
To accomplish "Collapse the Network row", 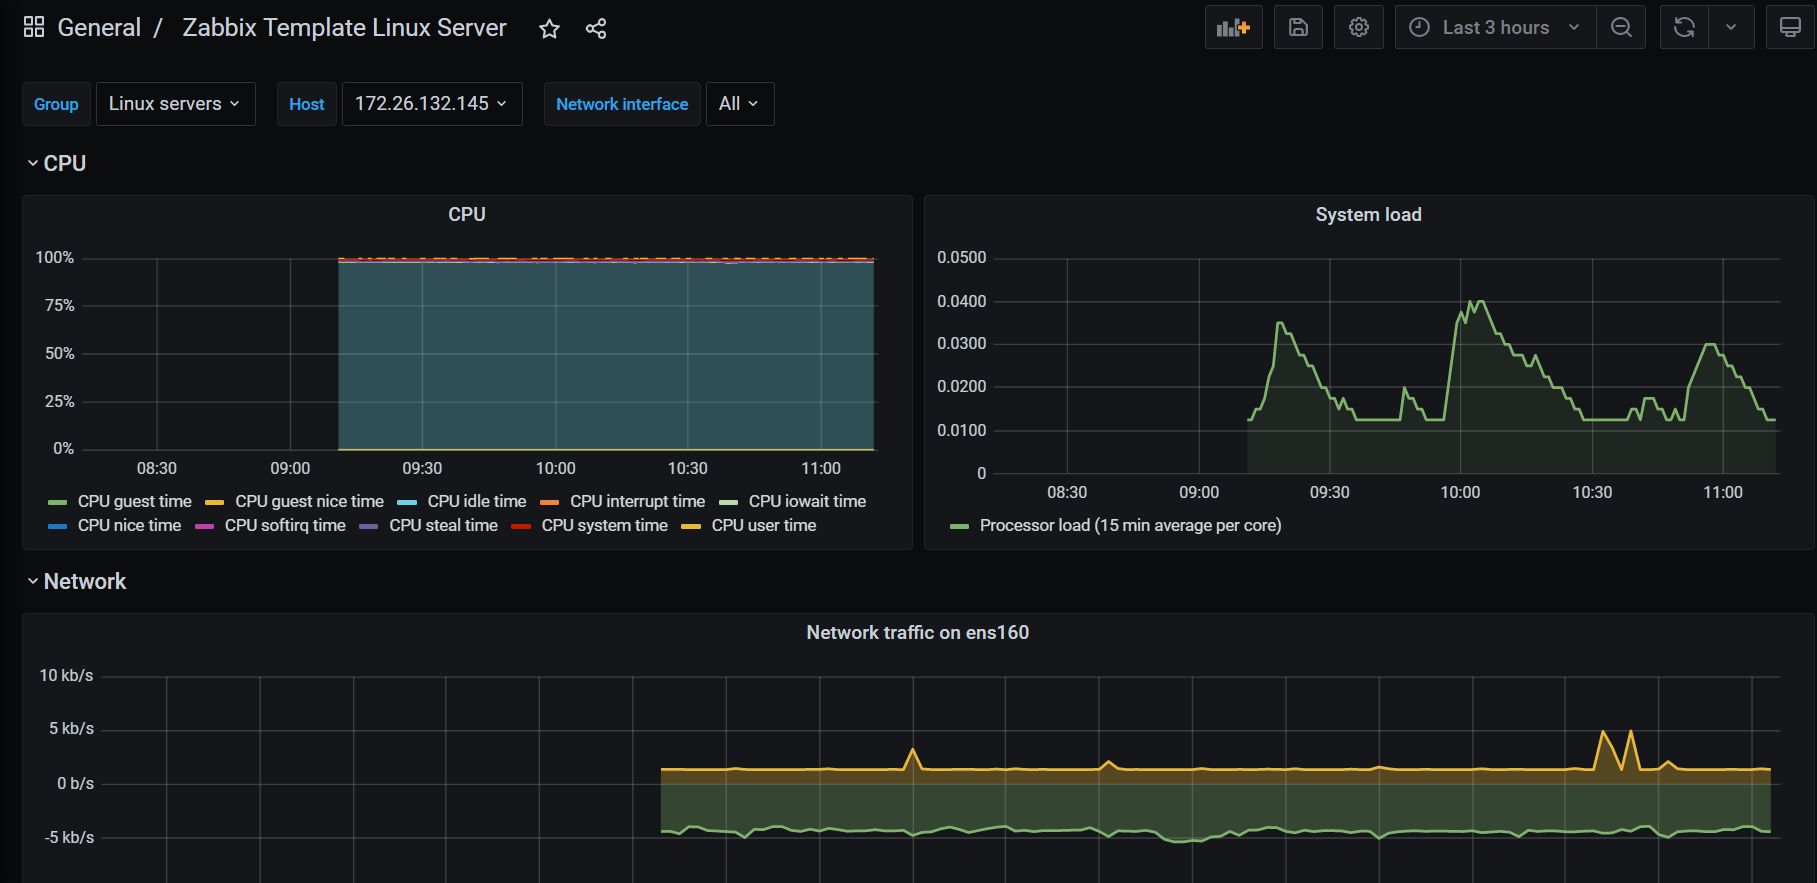I will click(76, 581).
